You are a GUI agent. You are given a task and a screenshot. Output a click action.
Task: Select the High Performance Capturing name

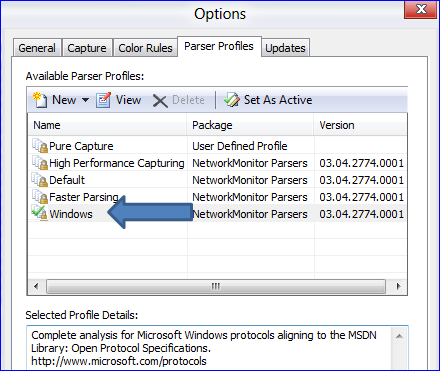[x=117, y=163]
